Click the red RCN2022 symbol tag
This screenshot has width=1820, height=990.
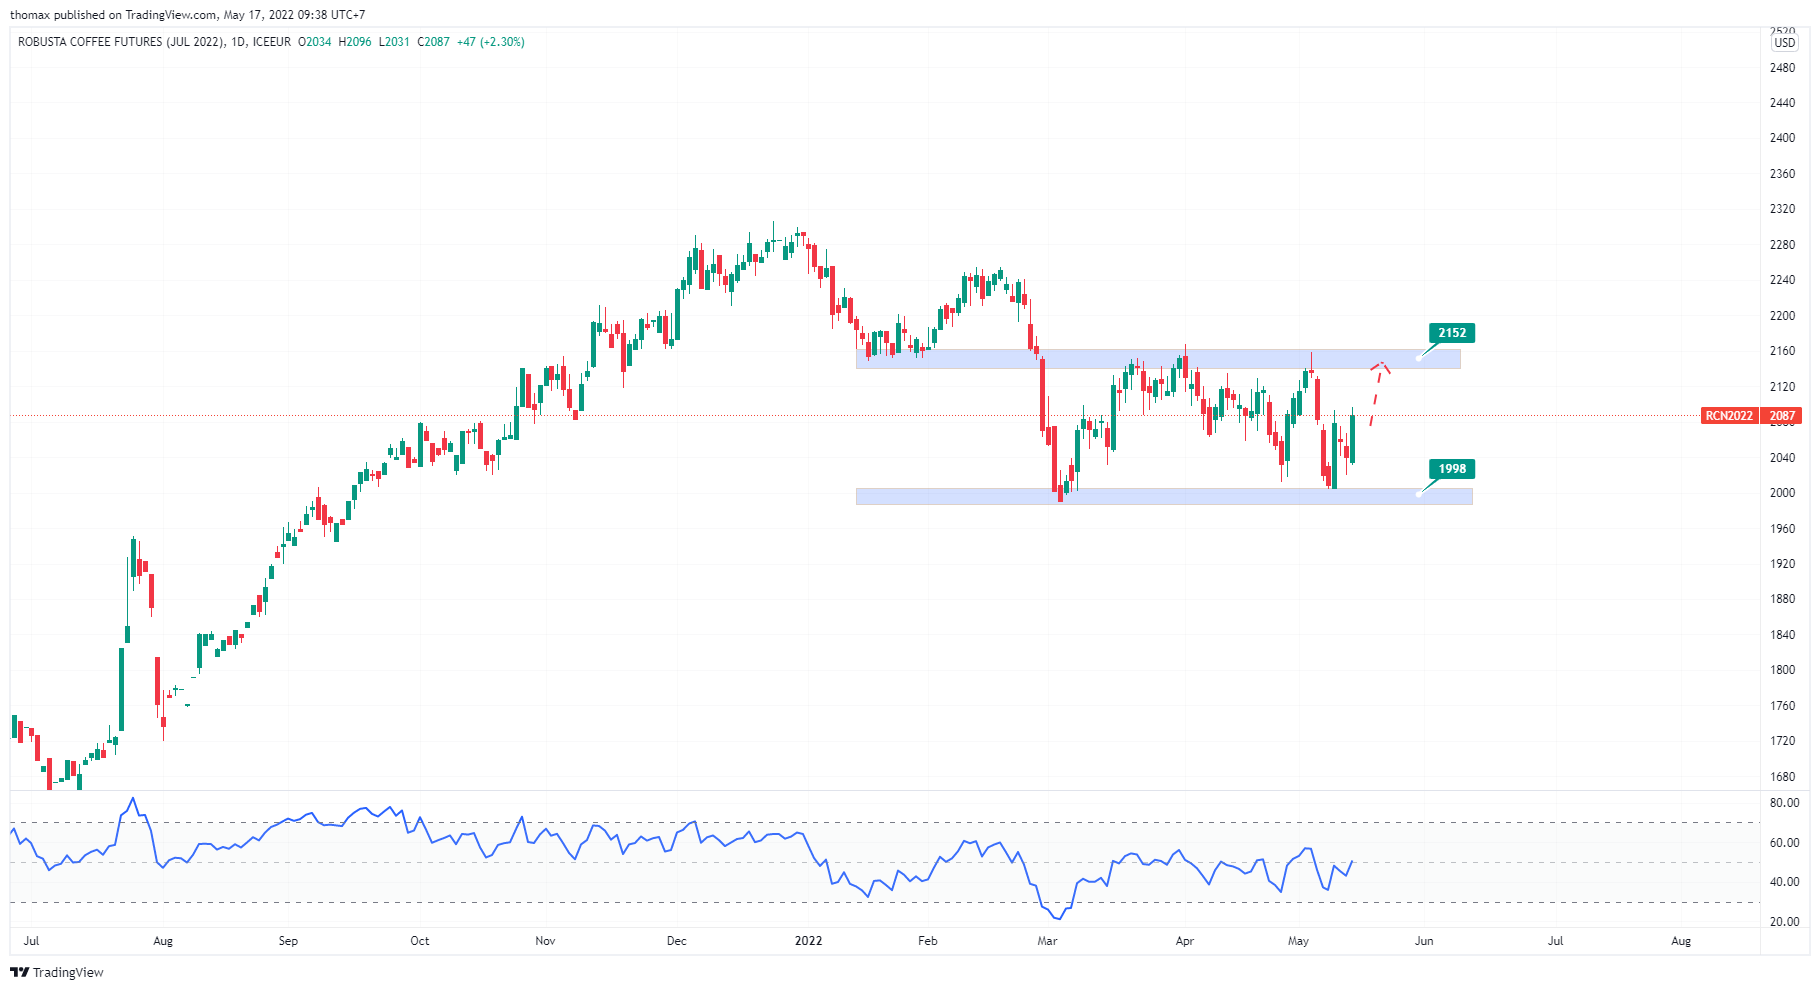tap(1728, 416)
